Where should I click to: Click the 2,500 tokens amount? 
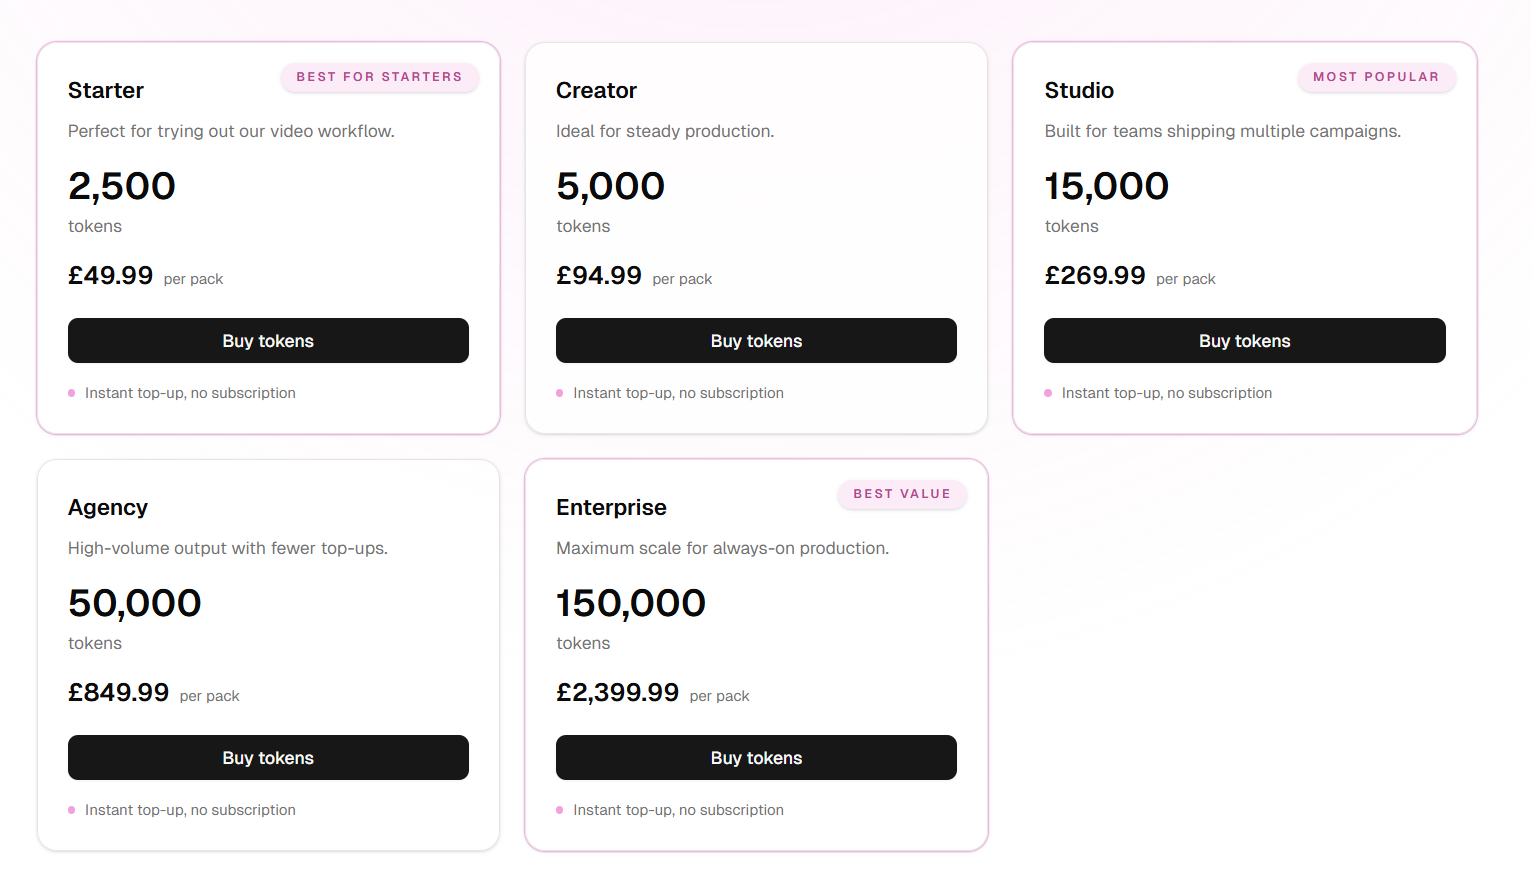(122, 187)
